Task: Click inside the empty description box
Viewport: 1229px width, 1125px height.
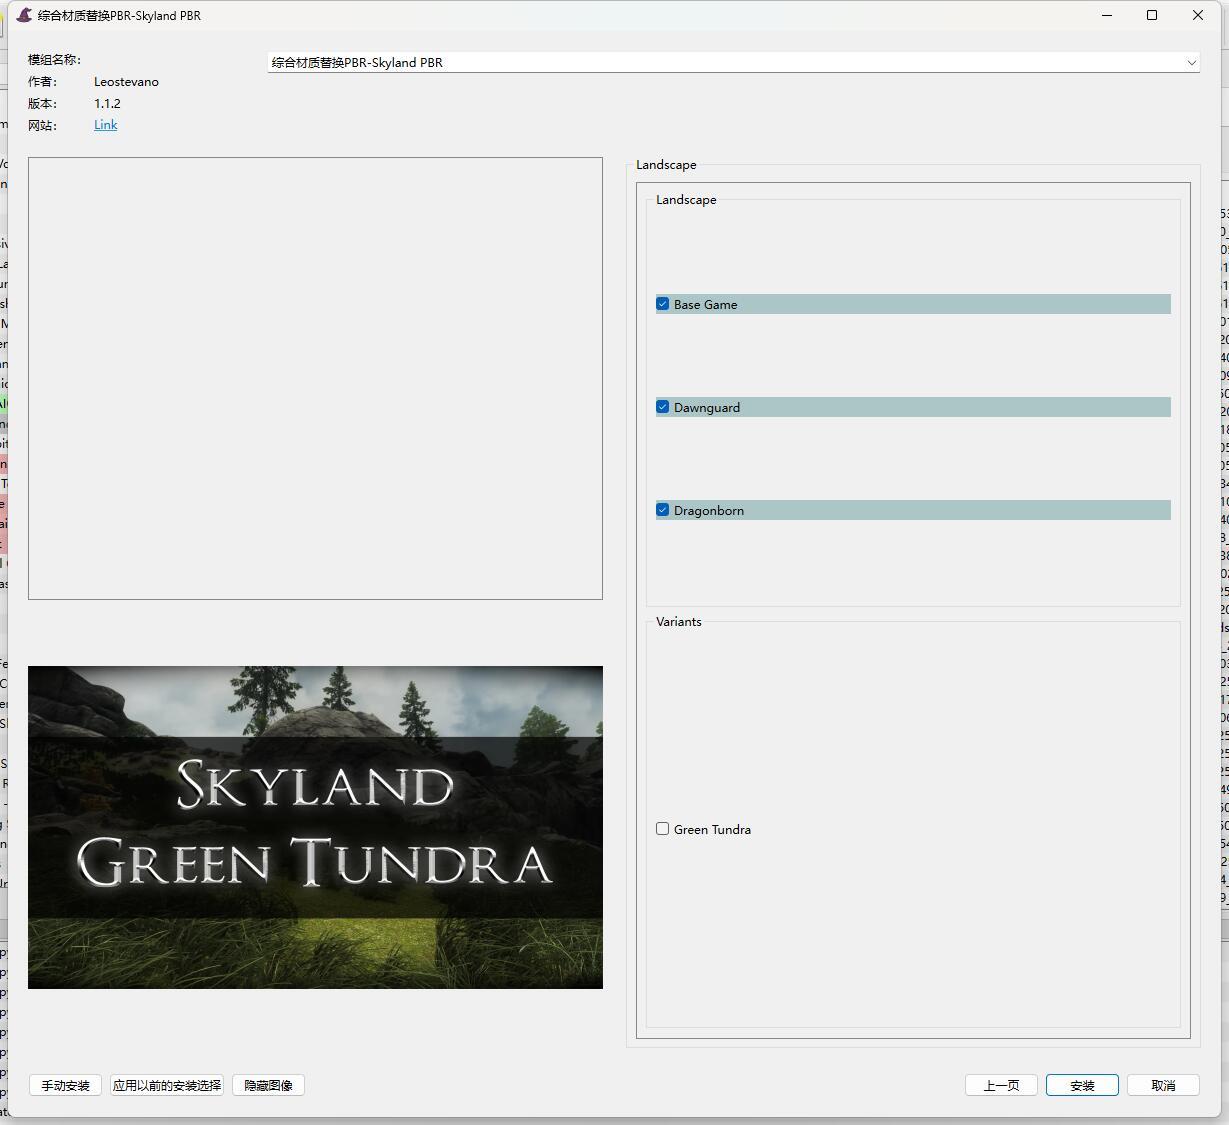Action: pyautogui.click(x=315, y=378)
